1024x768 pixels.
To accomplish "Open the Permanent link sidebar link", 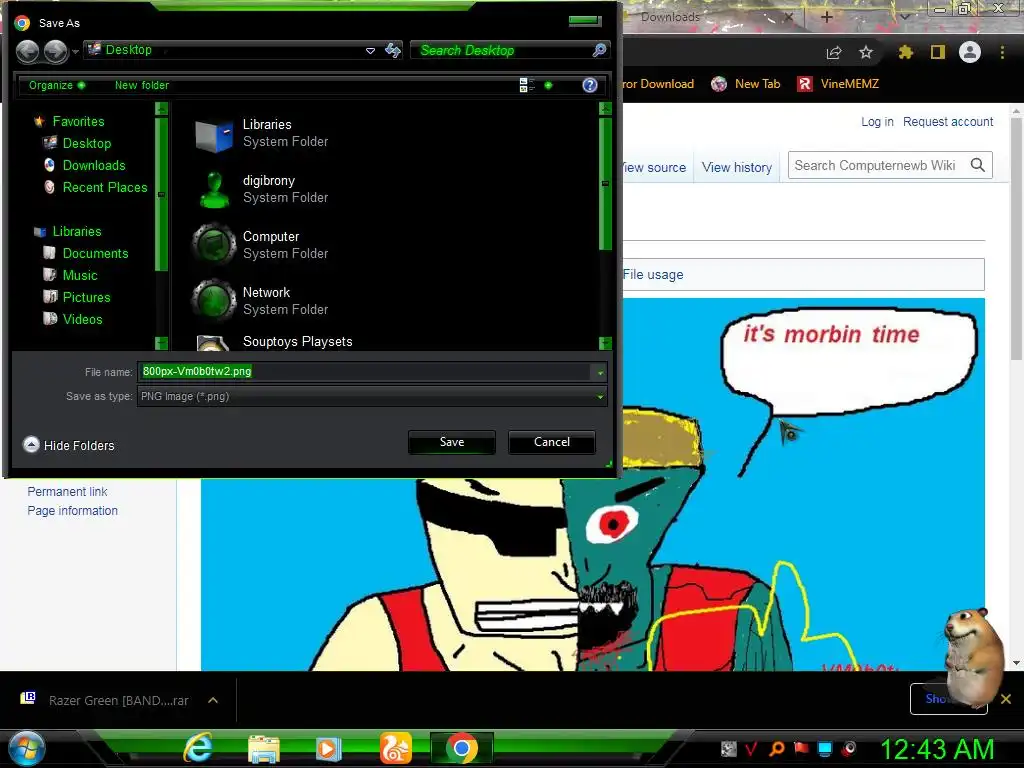I will 67,492.
